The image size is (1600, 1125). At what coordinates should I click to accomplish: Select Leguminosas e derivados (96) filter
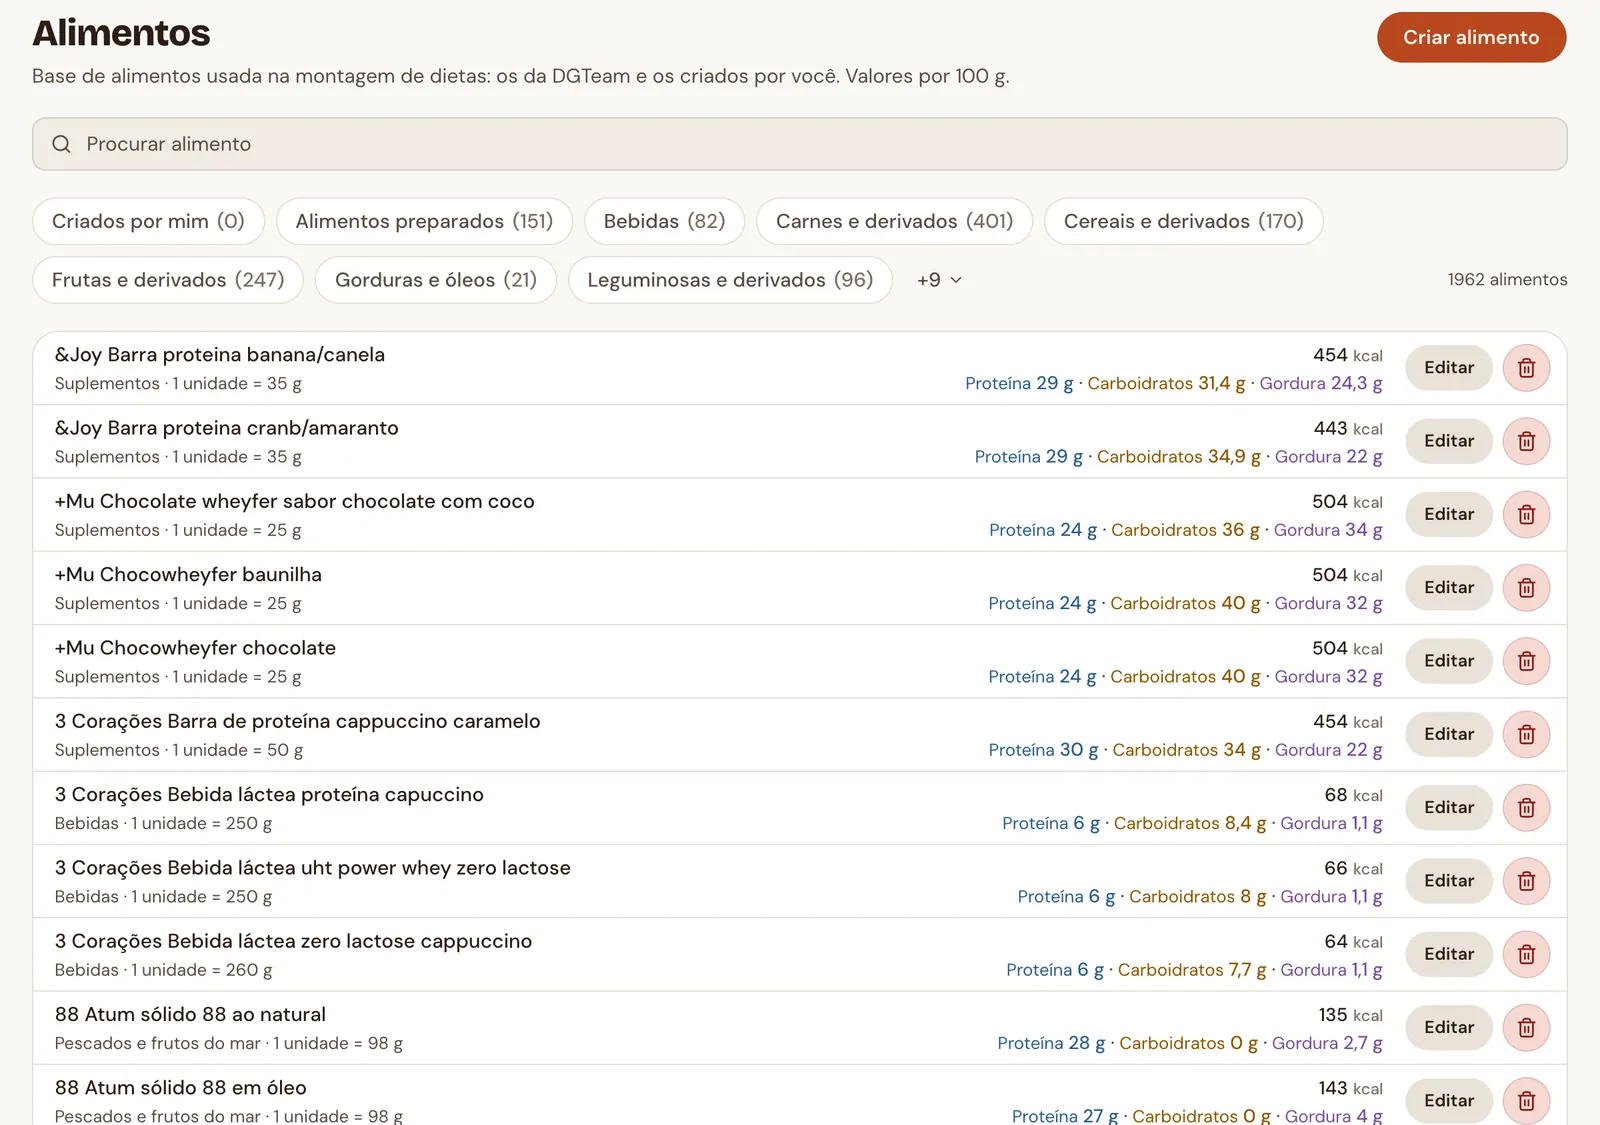click(730, 280)
